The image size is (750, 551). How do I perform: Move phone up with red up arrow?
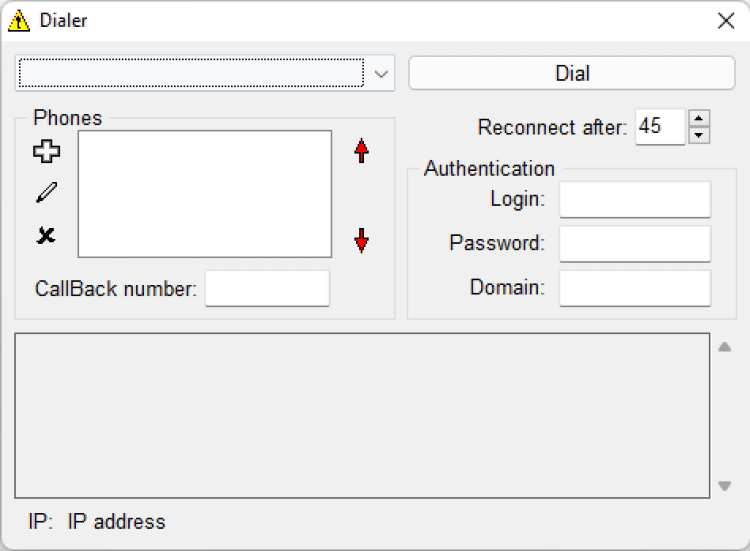click(x=362, y=152)
